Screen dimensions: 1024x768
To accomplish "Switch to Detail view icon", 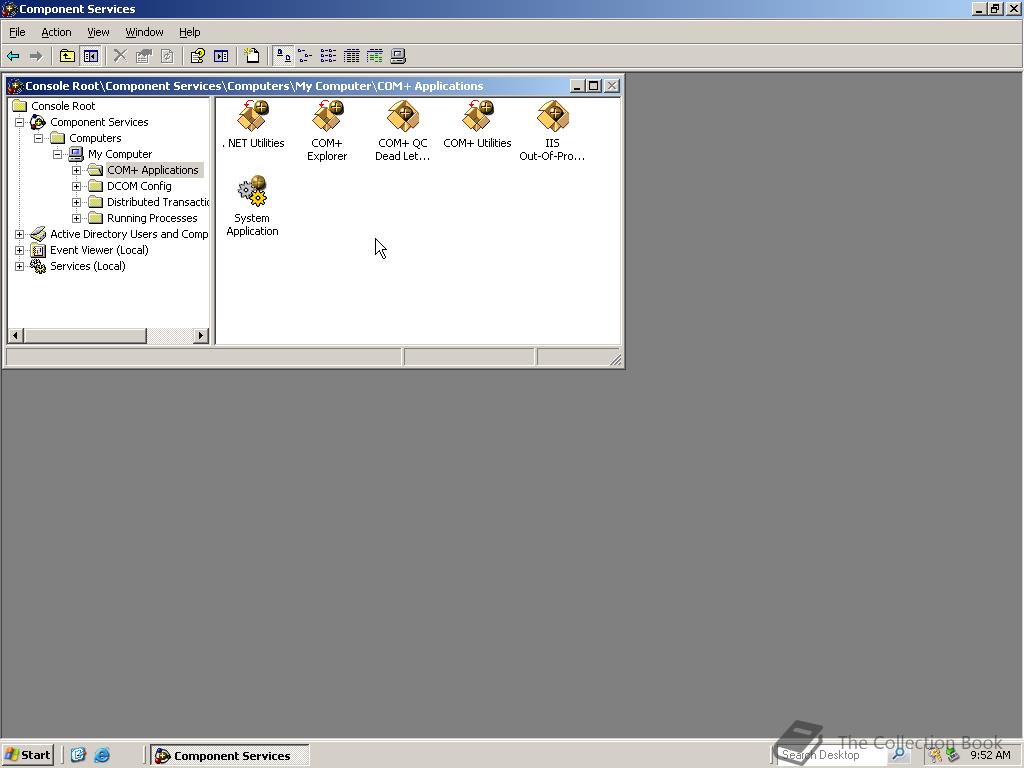I will coord(351,56).
